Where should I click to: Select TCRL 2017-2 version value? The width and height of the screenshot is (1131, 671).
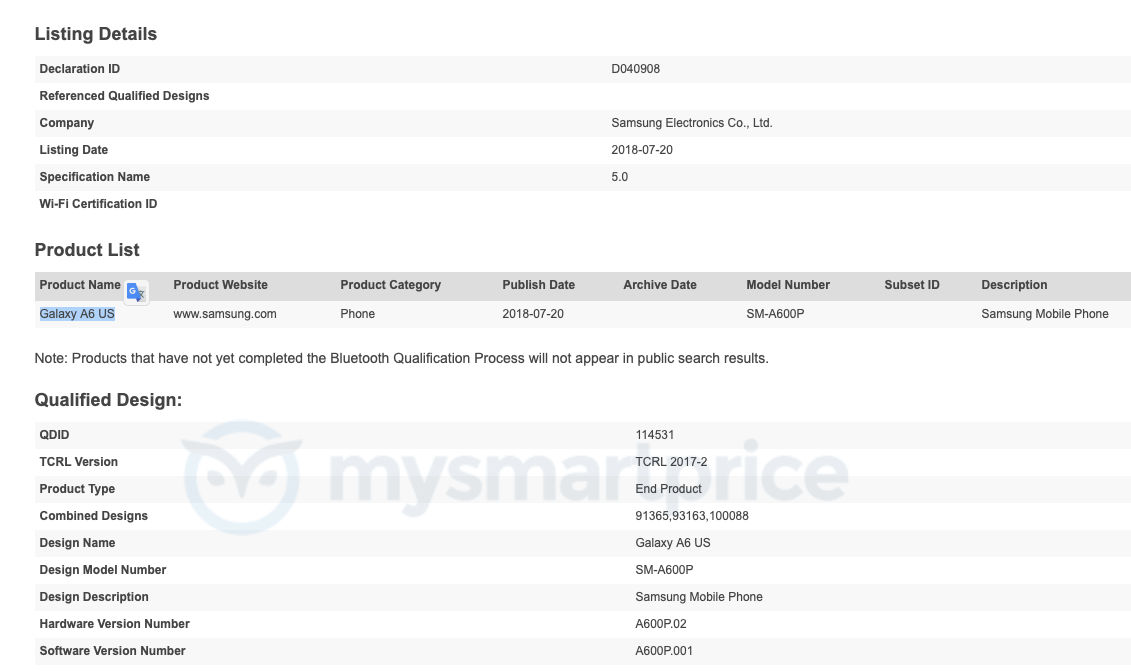[672, 462]
